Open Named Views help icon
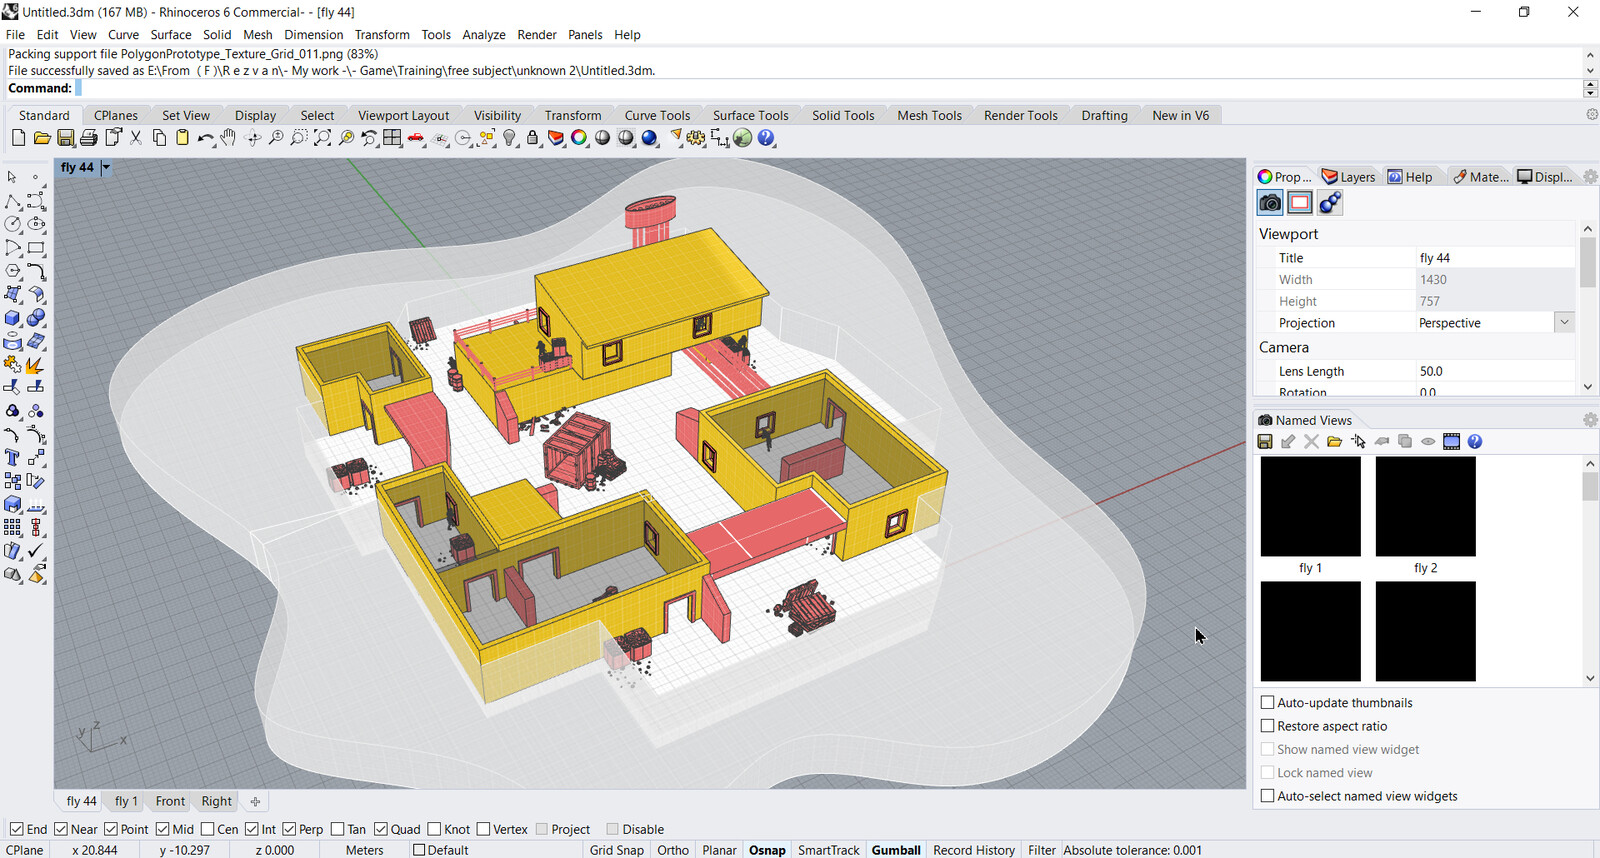Screen dimensions: 1600x858 click(x=1475, y=441)
